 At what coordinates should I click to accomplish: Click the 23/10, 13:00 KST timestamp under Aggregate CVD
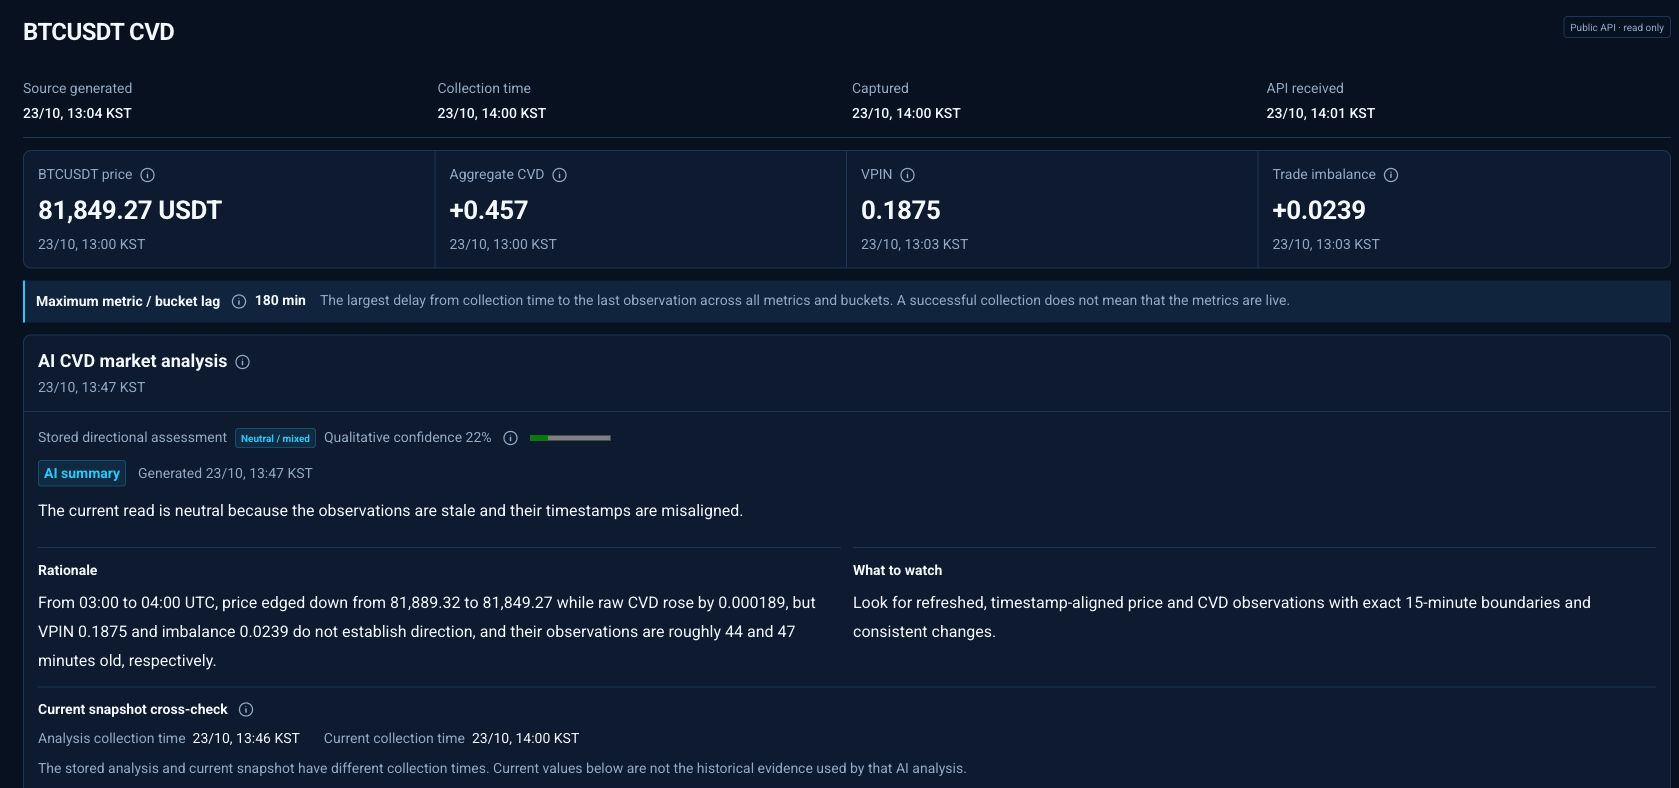point(503,244)
